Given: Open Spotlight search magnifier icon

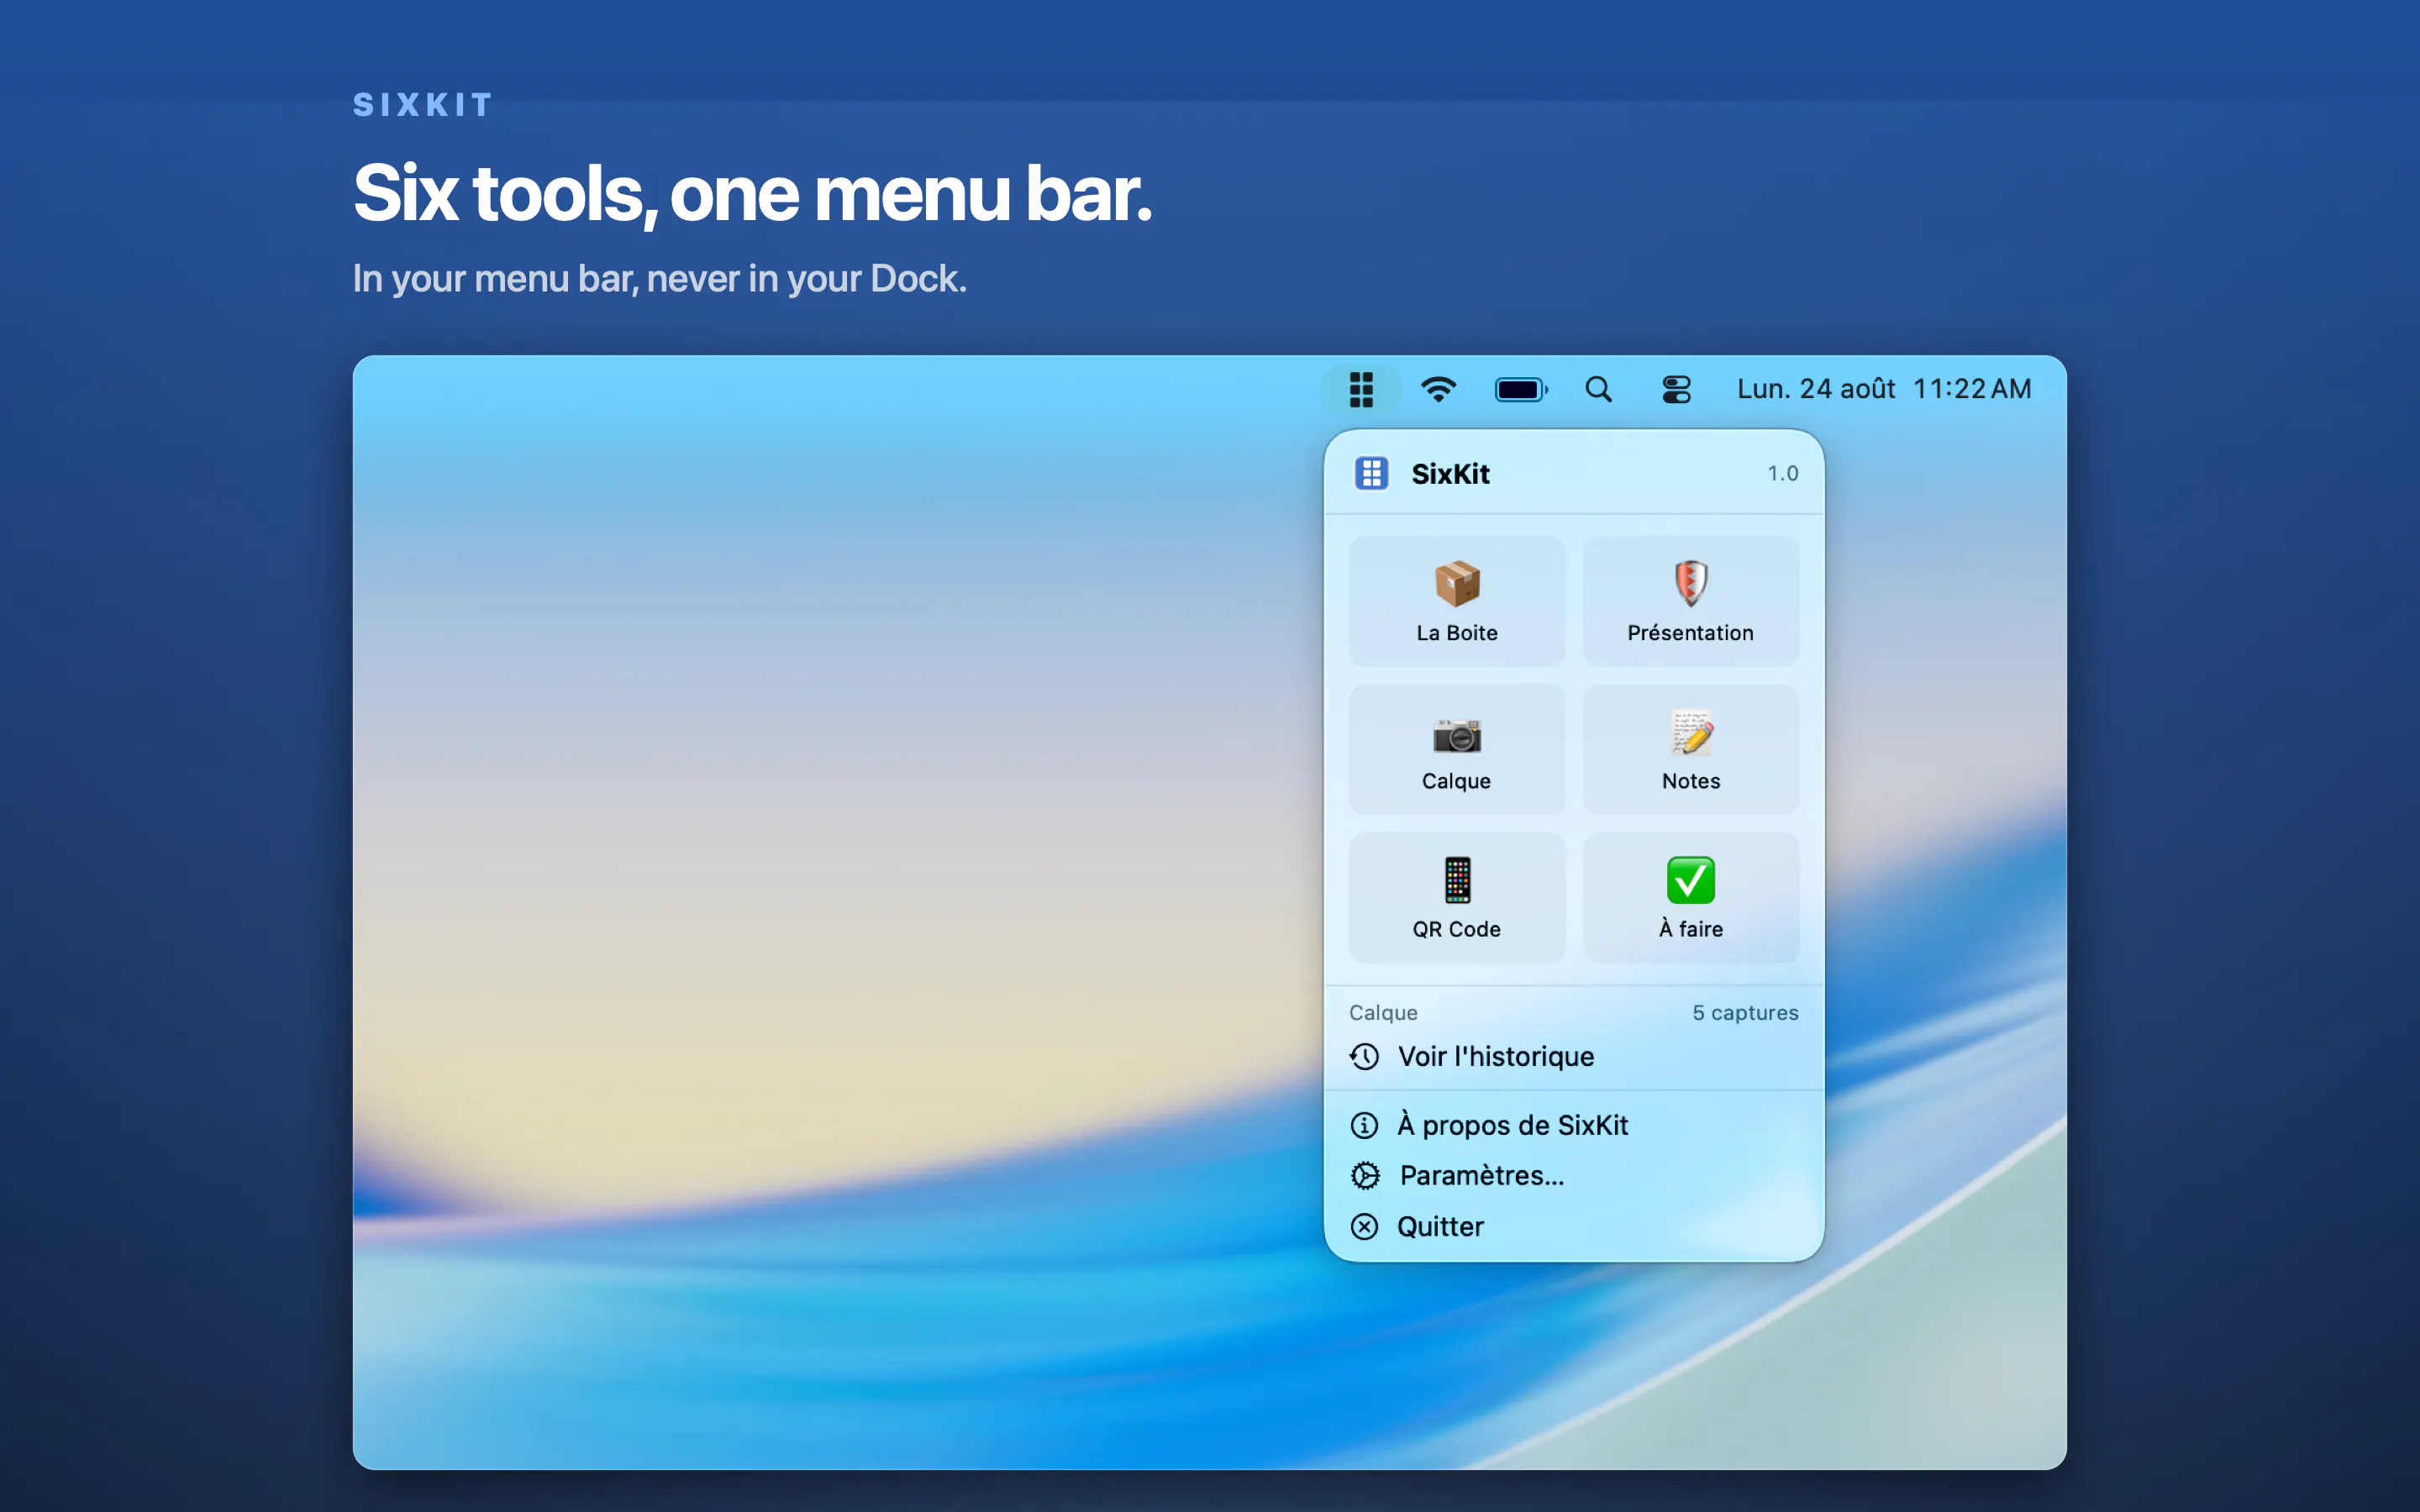Looking at the screenshot, I should click(x=1598, y=389).
